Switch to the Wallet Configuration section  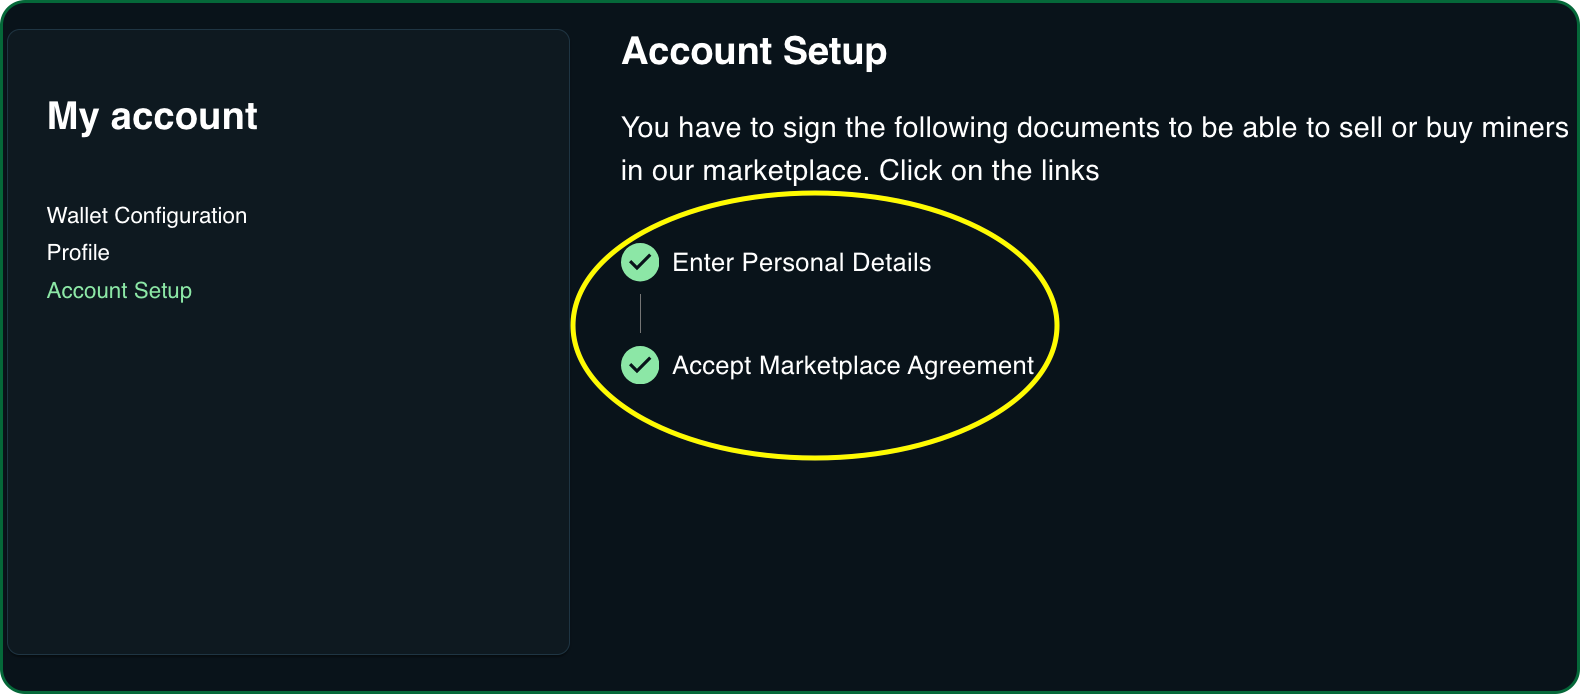146,215
